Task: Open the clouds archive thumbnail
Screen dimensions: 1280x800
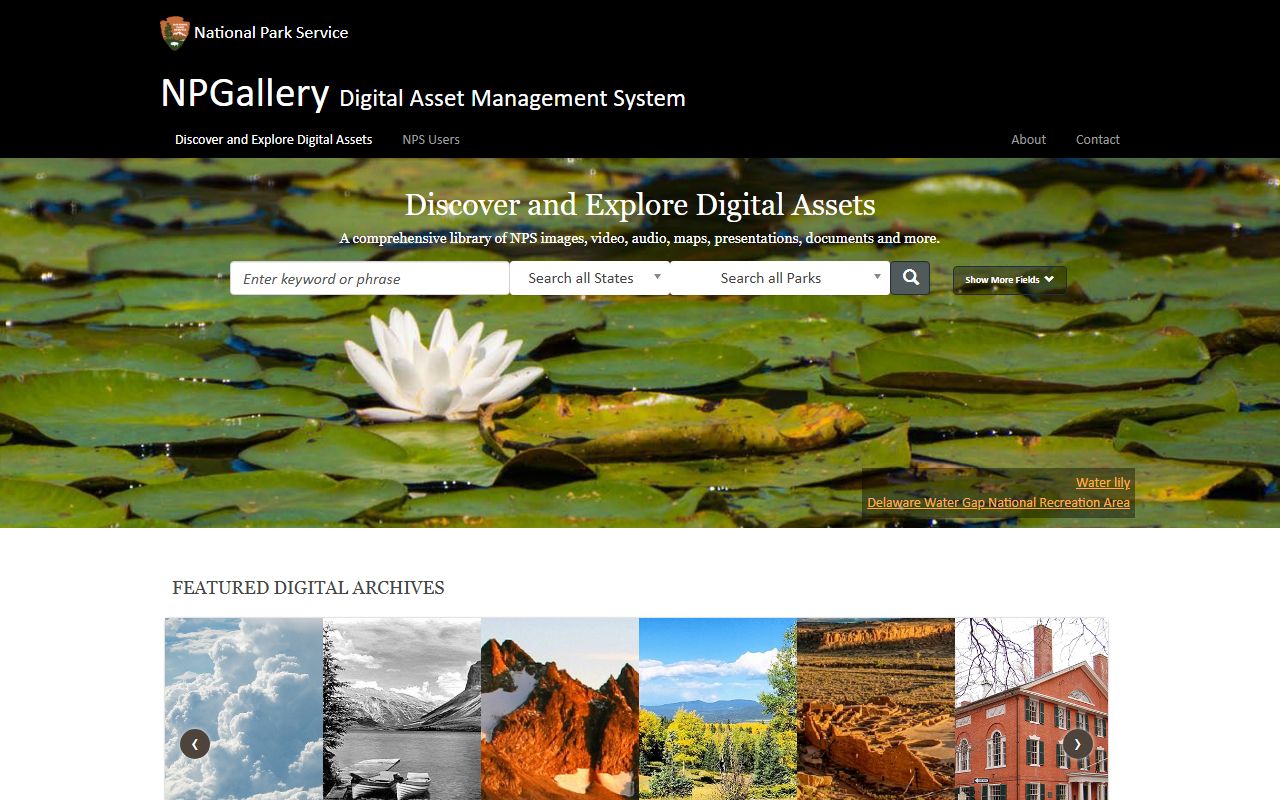Action: (244, 709)
